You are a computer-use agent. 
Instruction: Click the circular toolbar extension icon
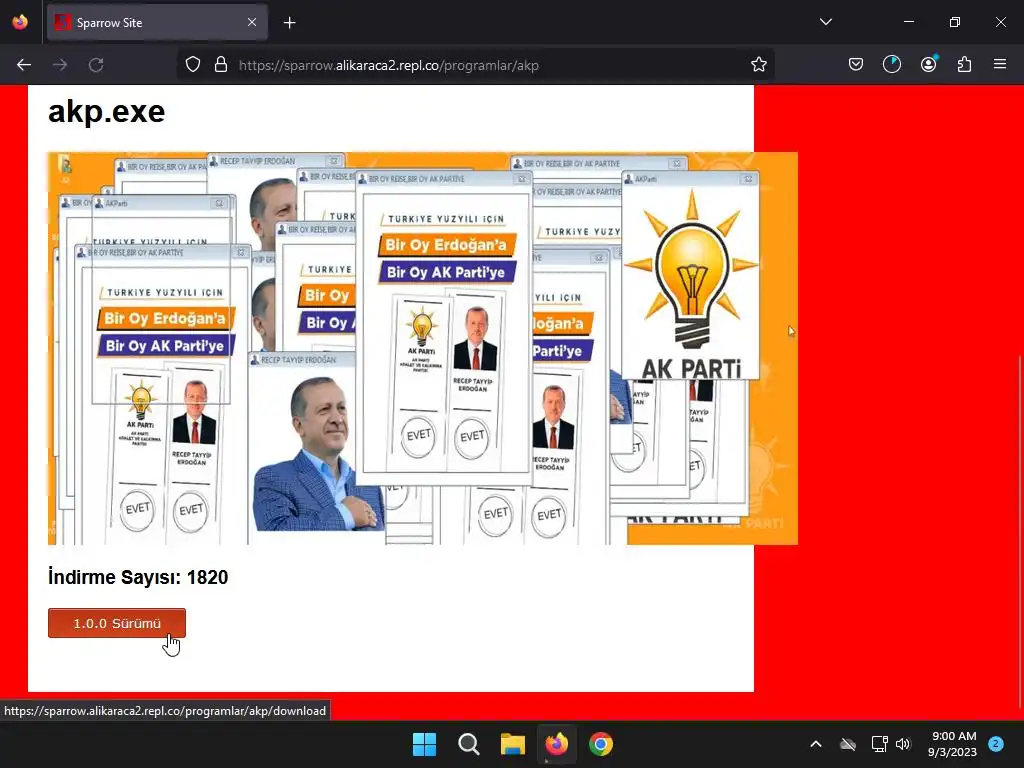891,65
